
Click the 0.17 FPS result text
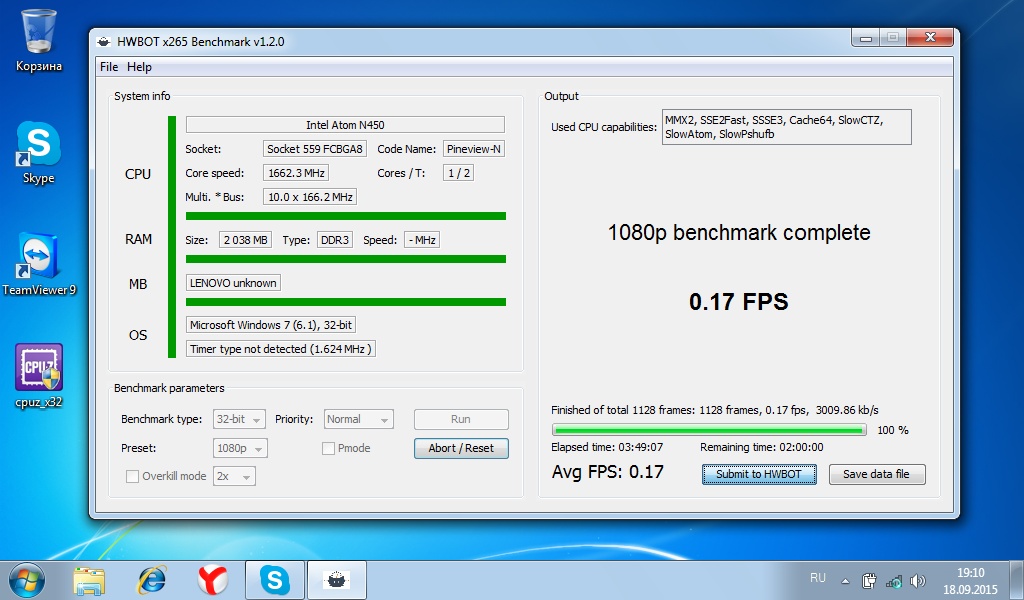tap(739, 302)
